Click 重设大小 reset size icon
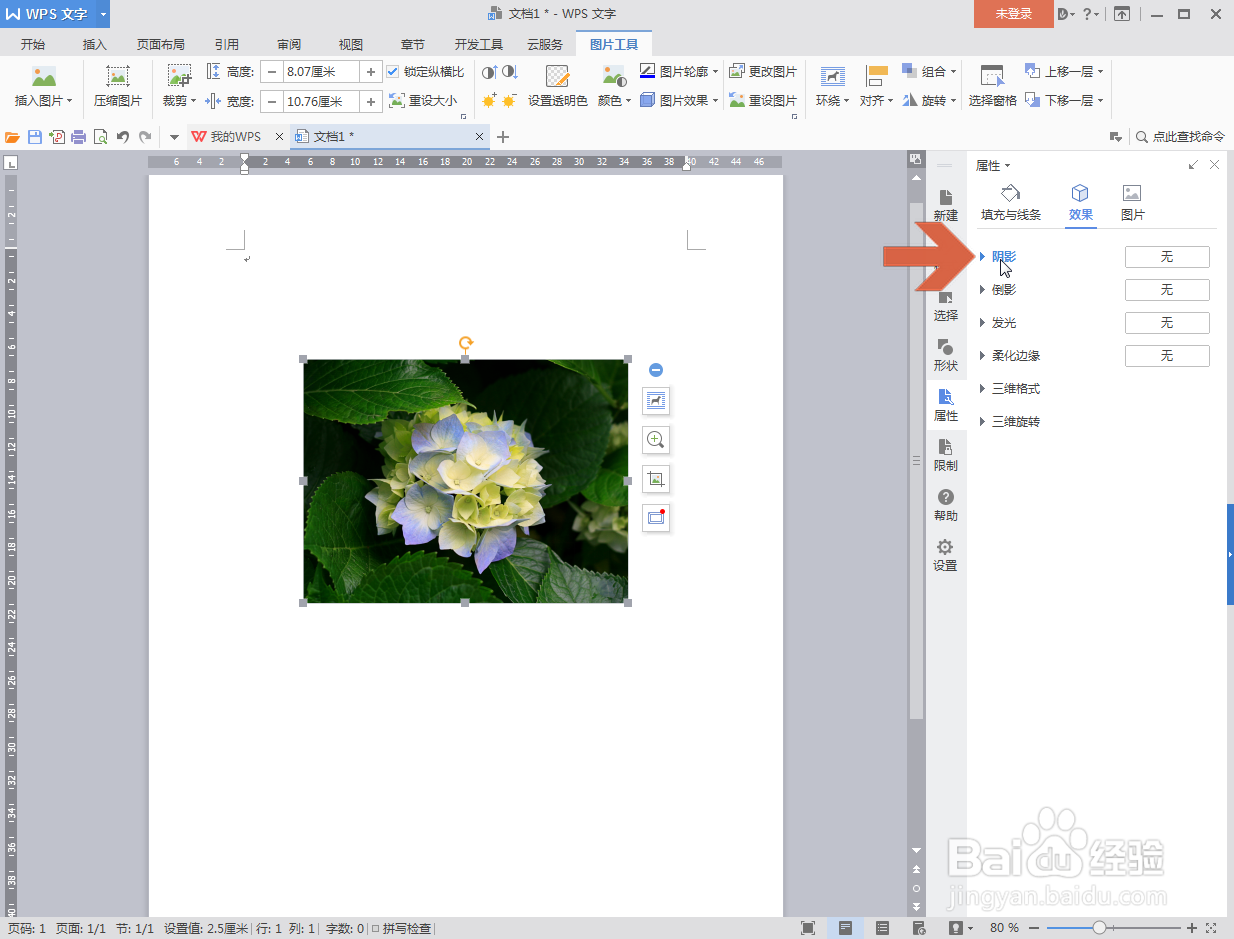Image resolution: width=1234 pixels, height=939 pixels. 397,101
